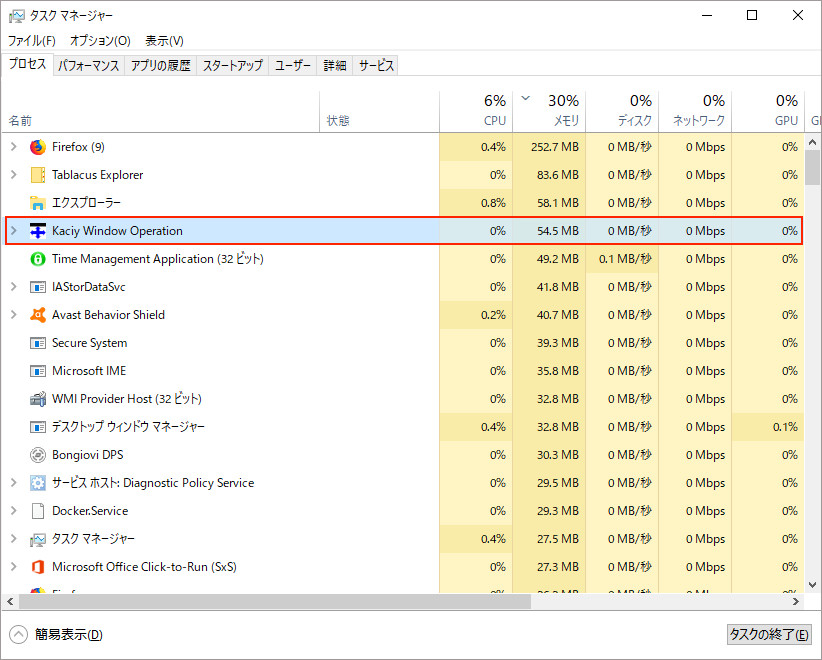Screen dimensions: 822x660
Task: Click the vertical scrollbar down arrow
Action: click(x=813, y=585)
